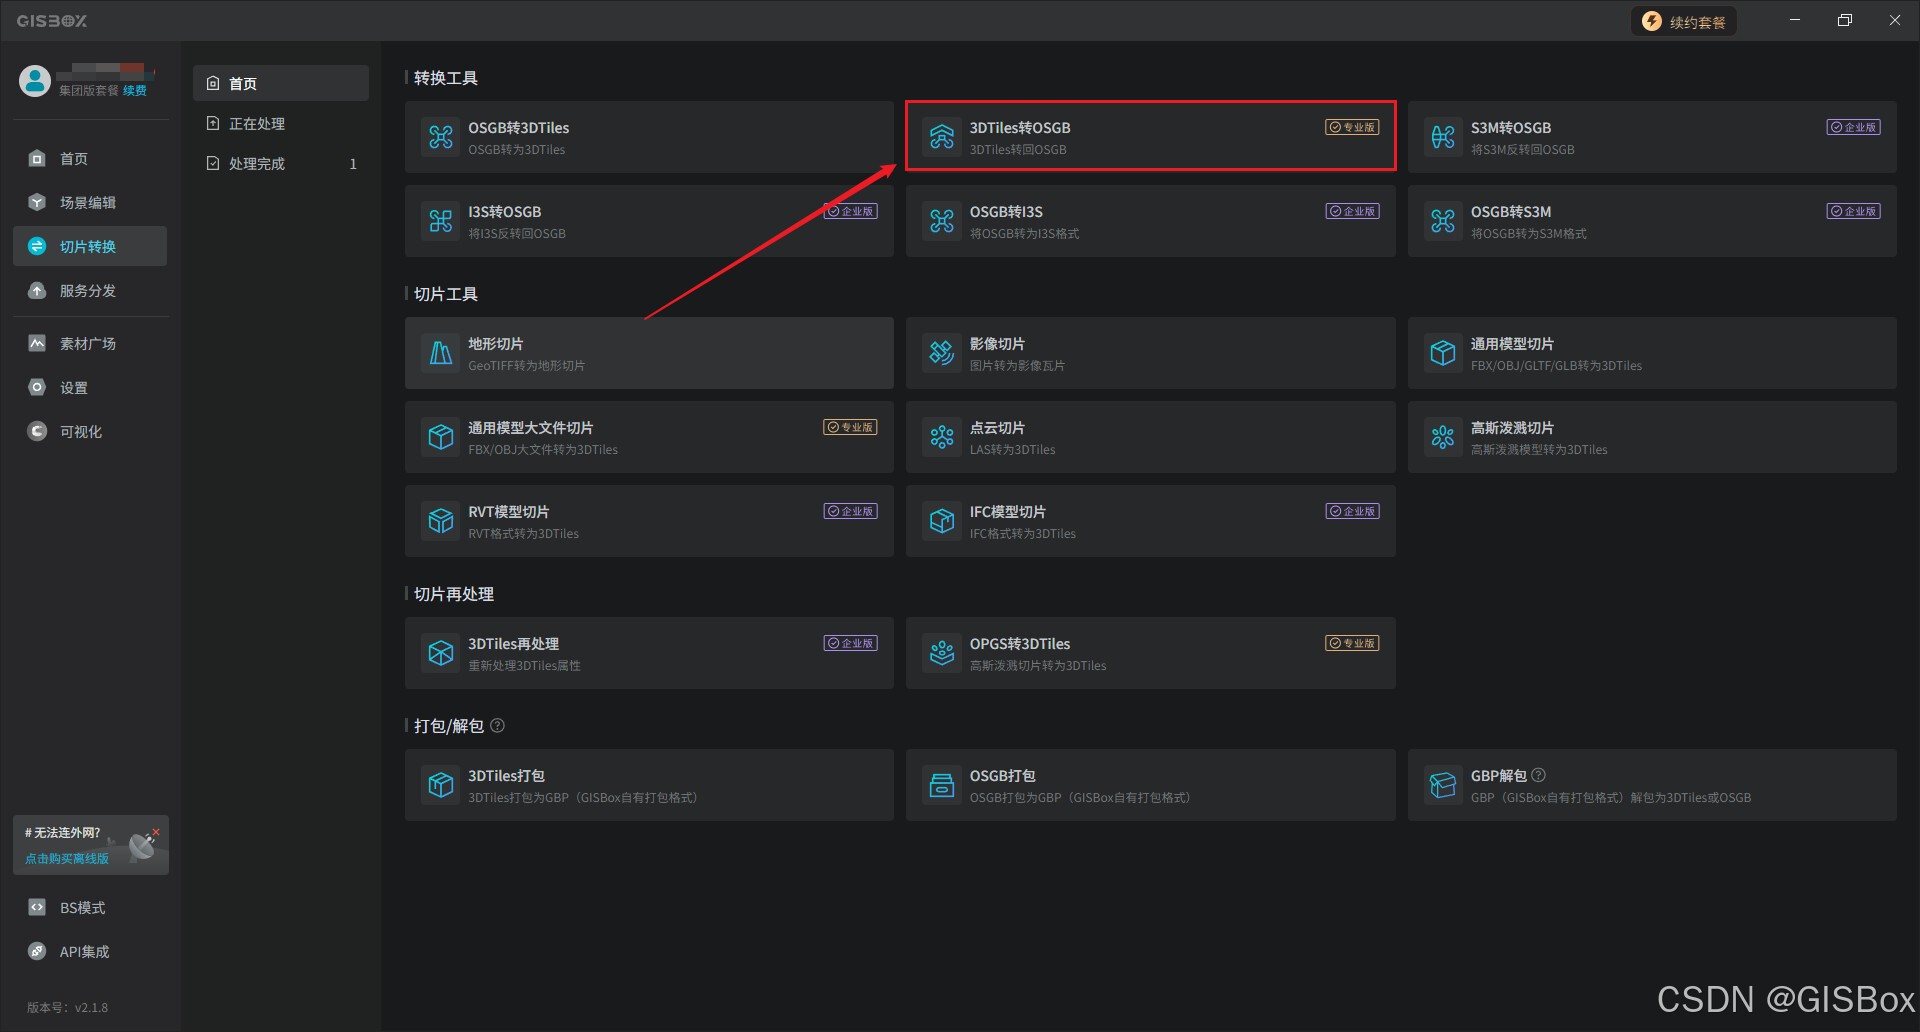Select the 正在处理 tab
Screen dimensions: 1920x1032
[x=281, y=123]
